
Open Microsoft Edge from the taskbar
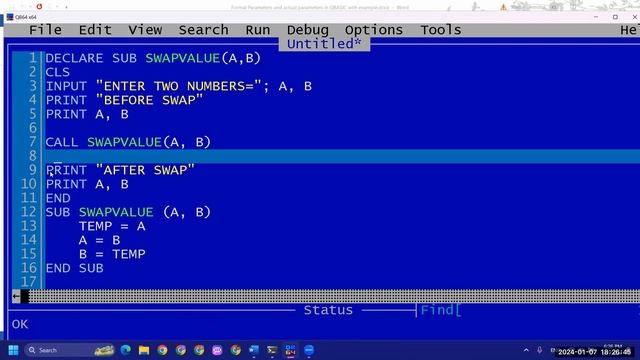click(x=126, y=350)
